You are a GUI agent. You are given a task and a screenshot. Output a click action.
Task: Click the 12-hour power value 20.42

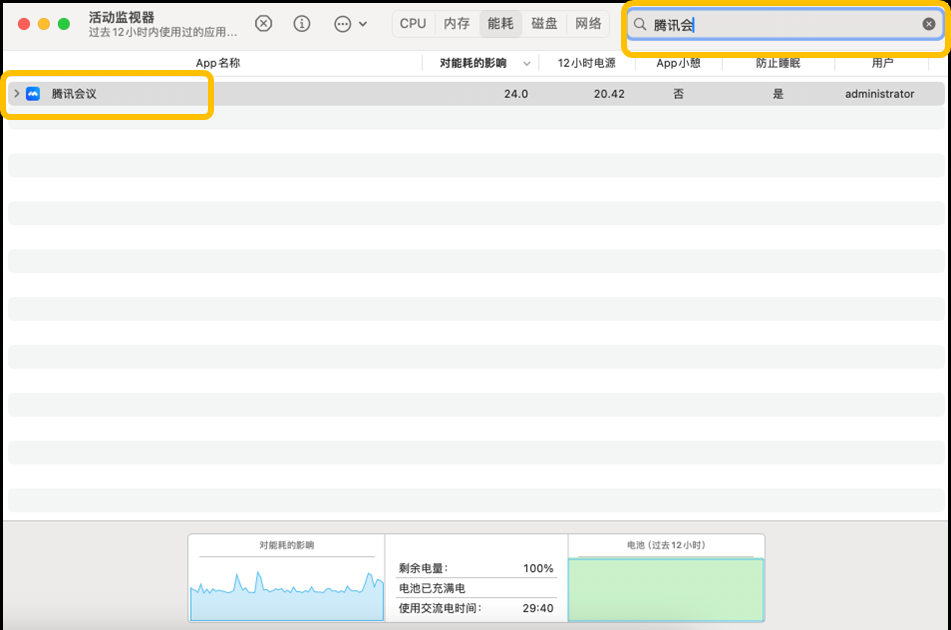pyautogui.click(x=609, y=94)
